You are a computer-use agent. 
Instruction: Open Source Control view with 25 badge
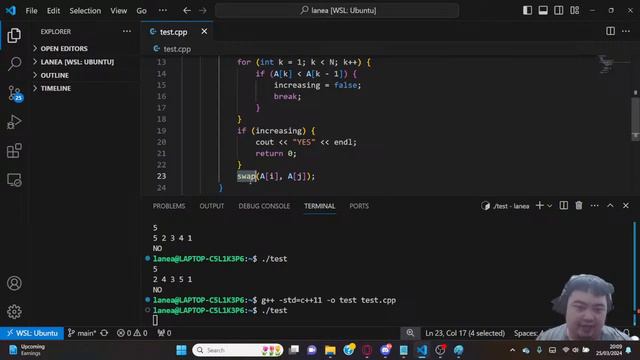15,93
